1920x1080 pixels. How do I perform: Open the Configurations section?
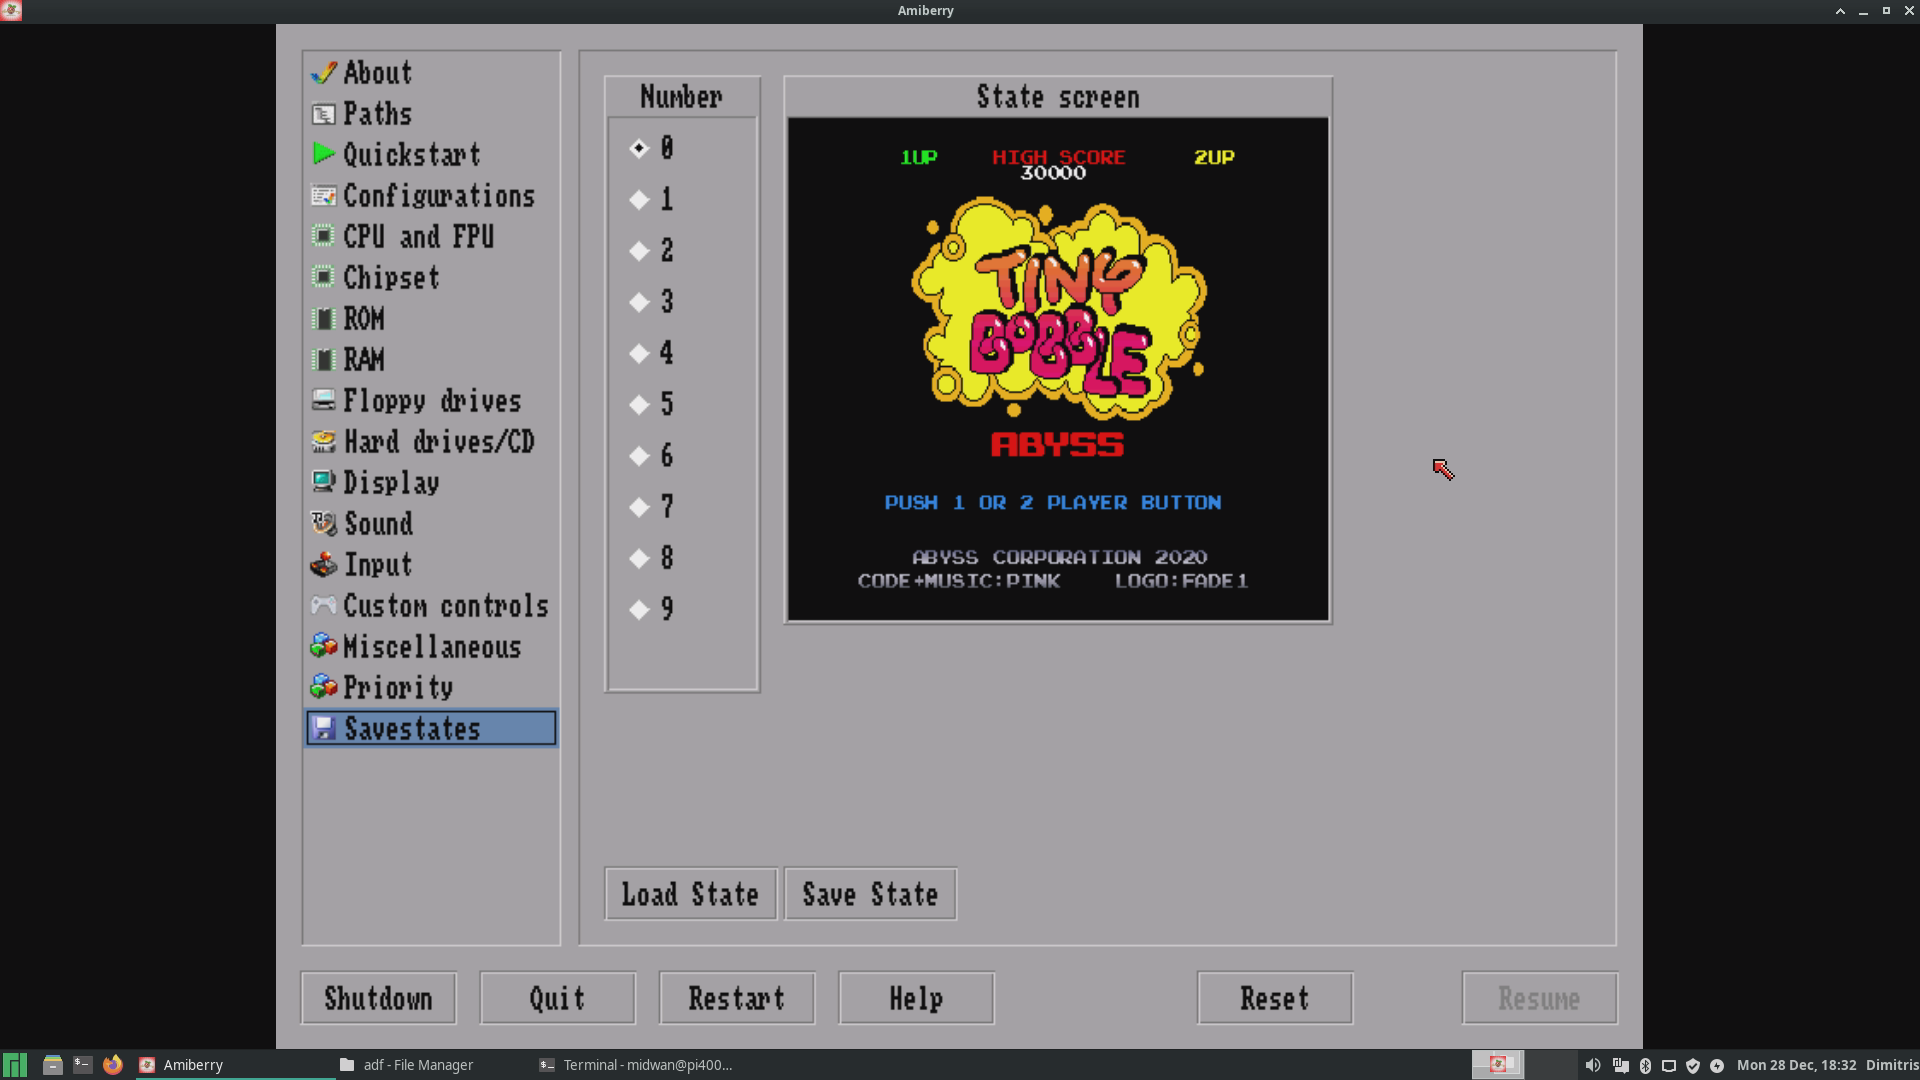pyautogui.click(x=438, y=195)
